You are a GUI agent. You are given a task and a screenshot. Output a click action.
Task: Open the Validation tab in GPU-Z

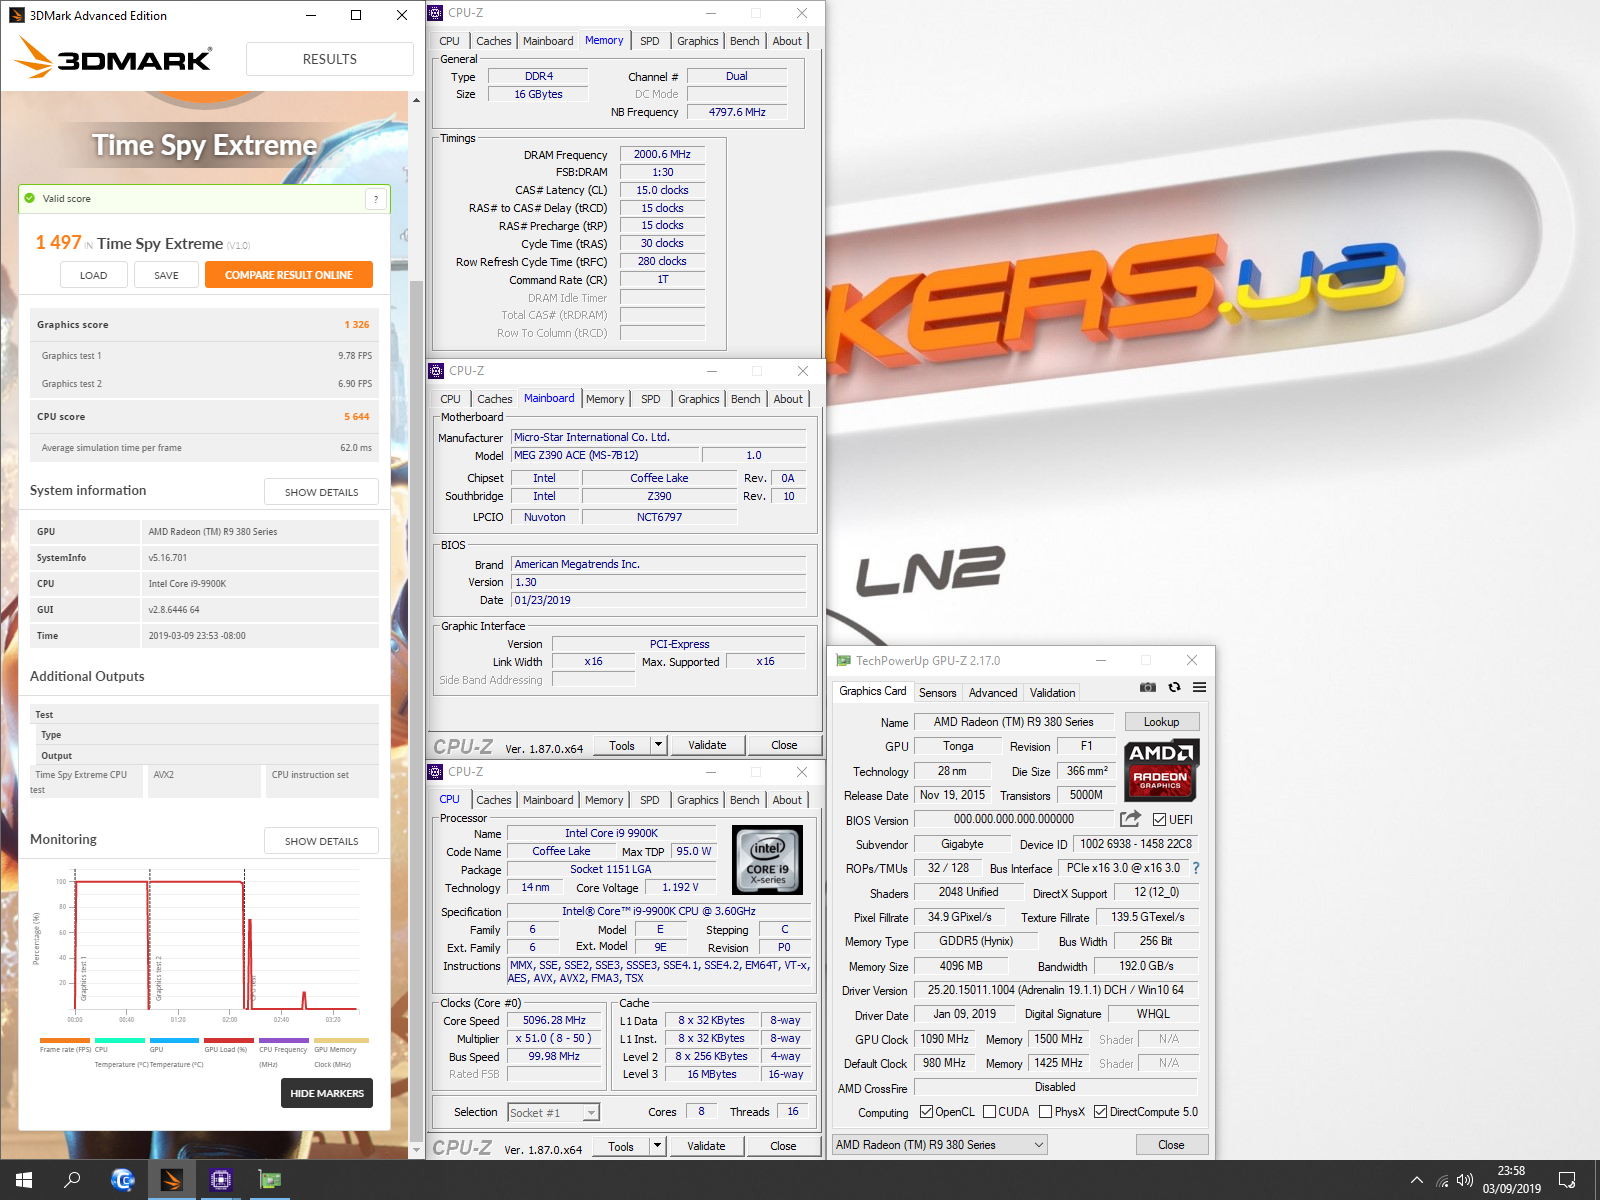pos(1053,692)
